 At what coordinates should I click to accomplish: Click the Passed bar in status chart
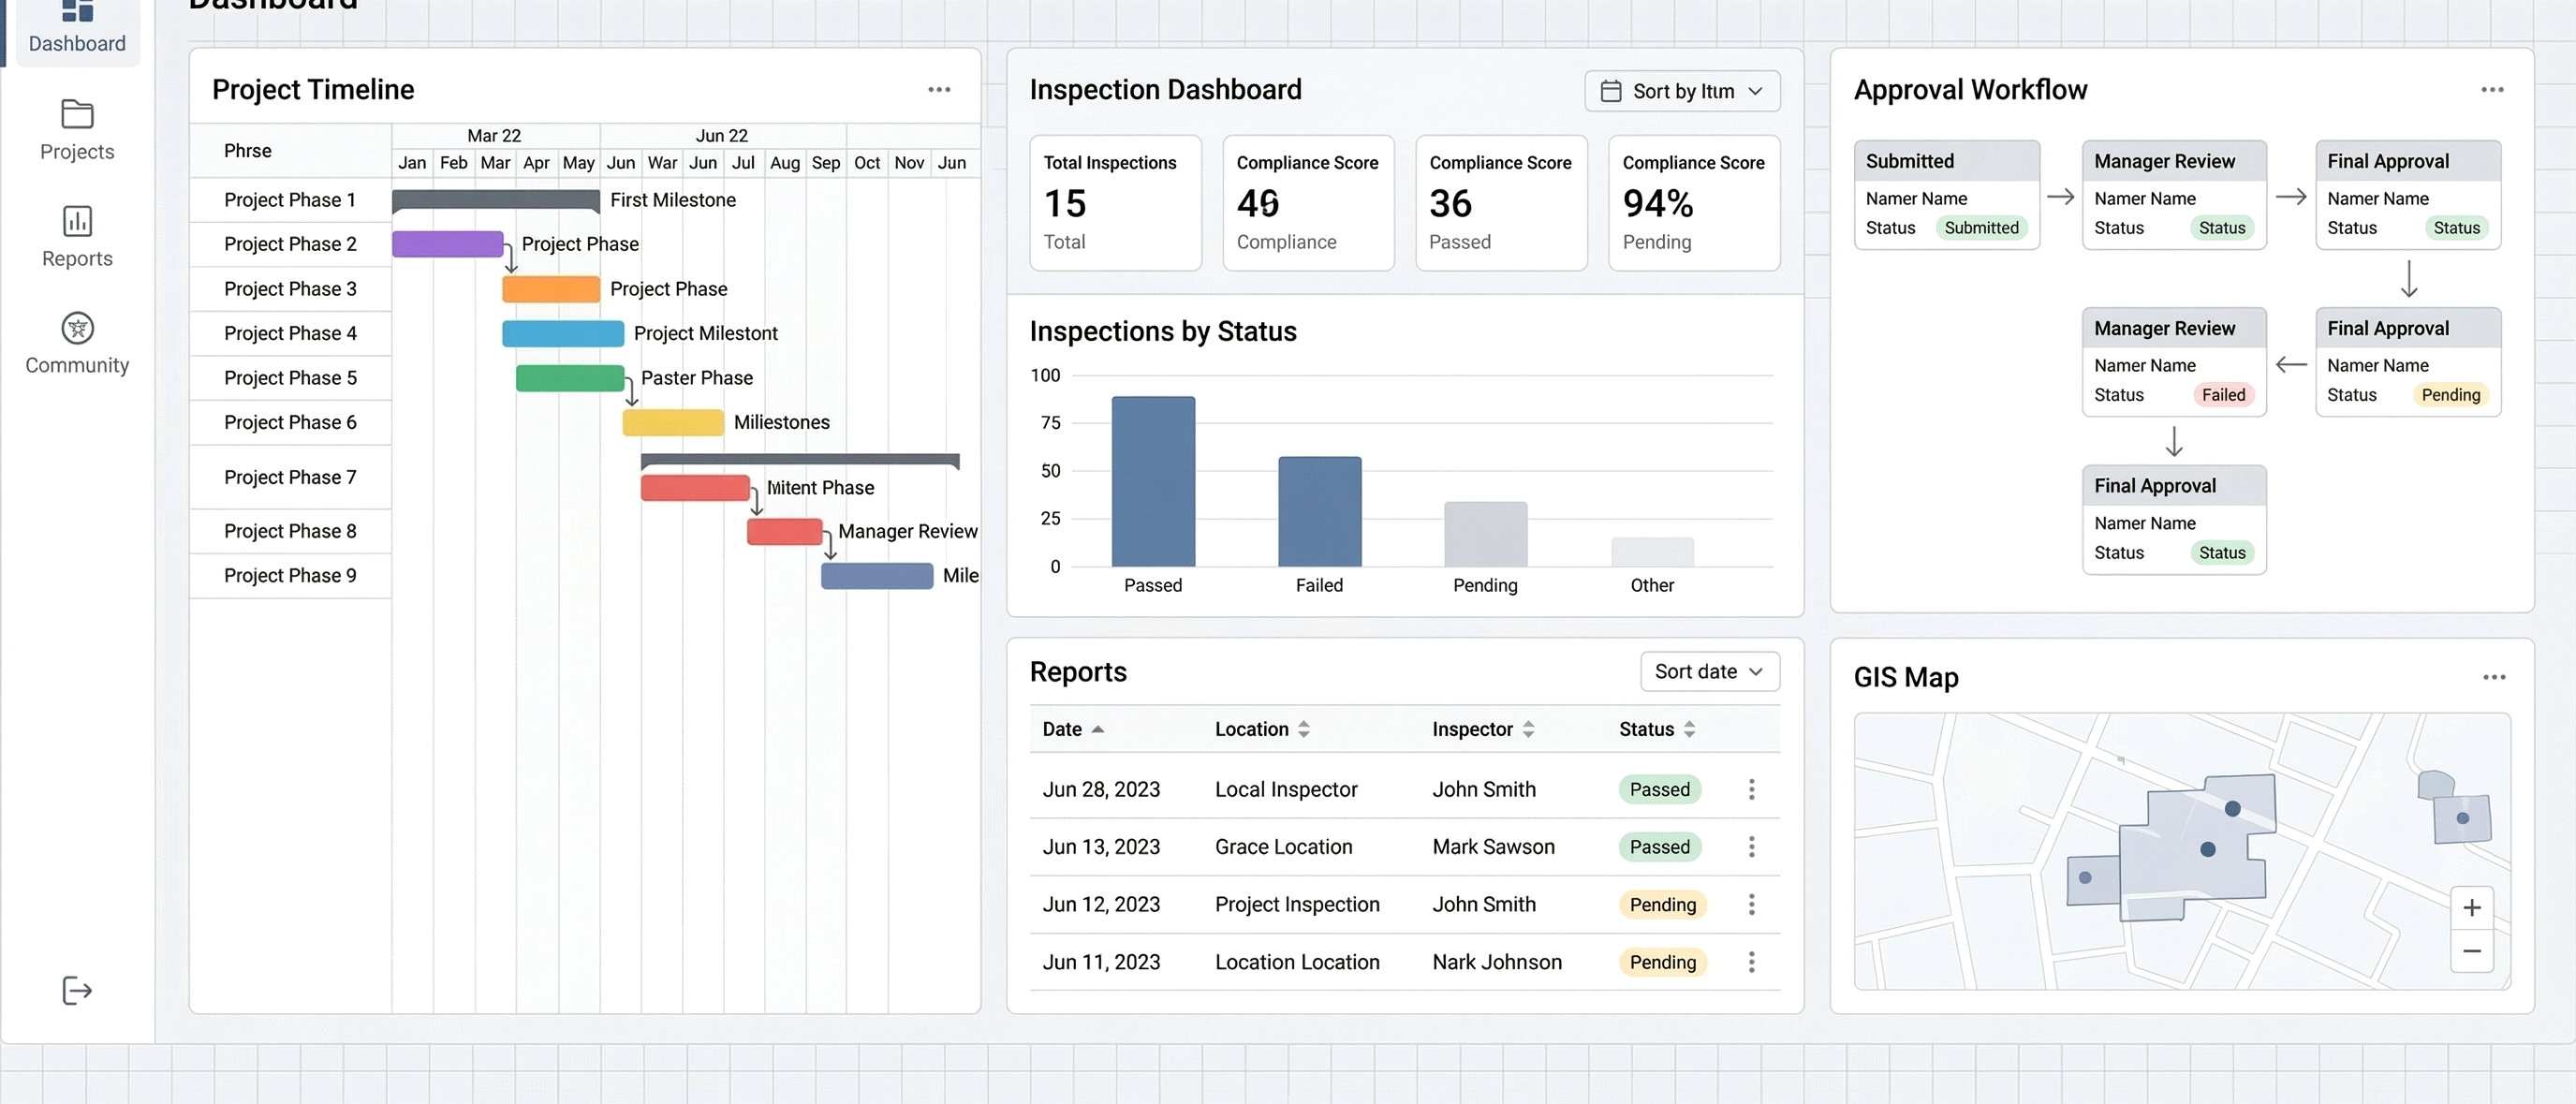(x=1152, y=481)
